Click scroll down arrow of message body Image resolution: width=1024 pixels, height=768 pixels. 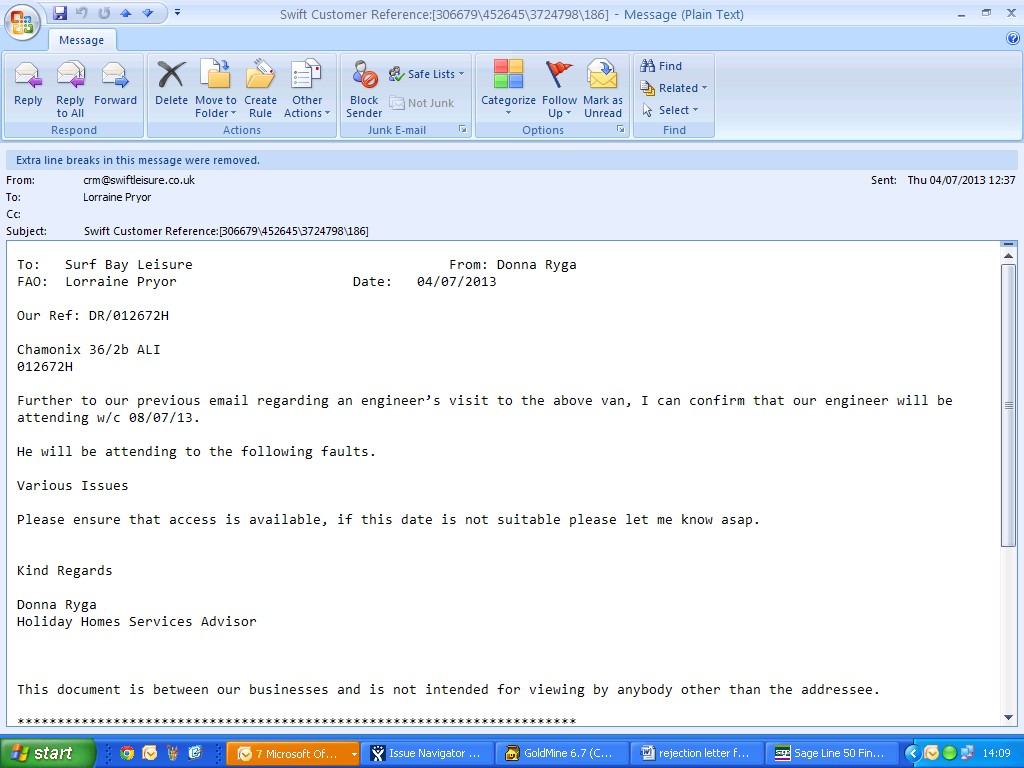1008,718
